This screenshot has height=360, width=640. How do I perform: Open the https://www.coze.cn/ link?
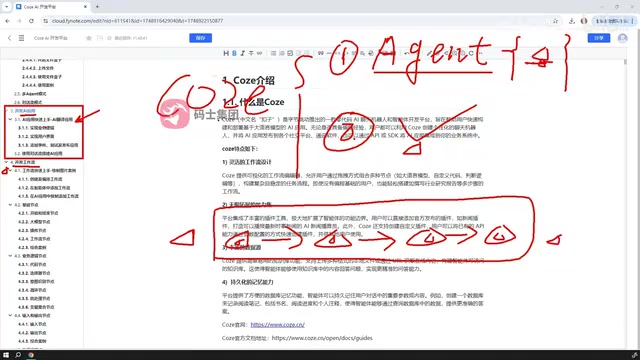(x=278, y=324)
